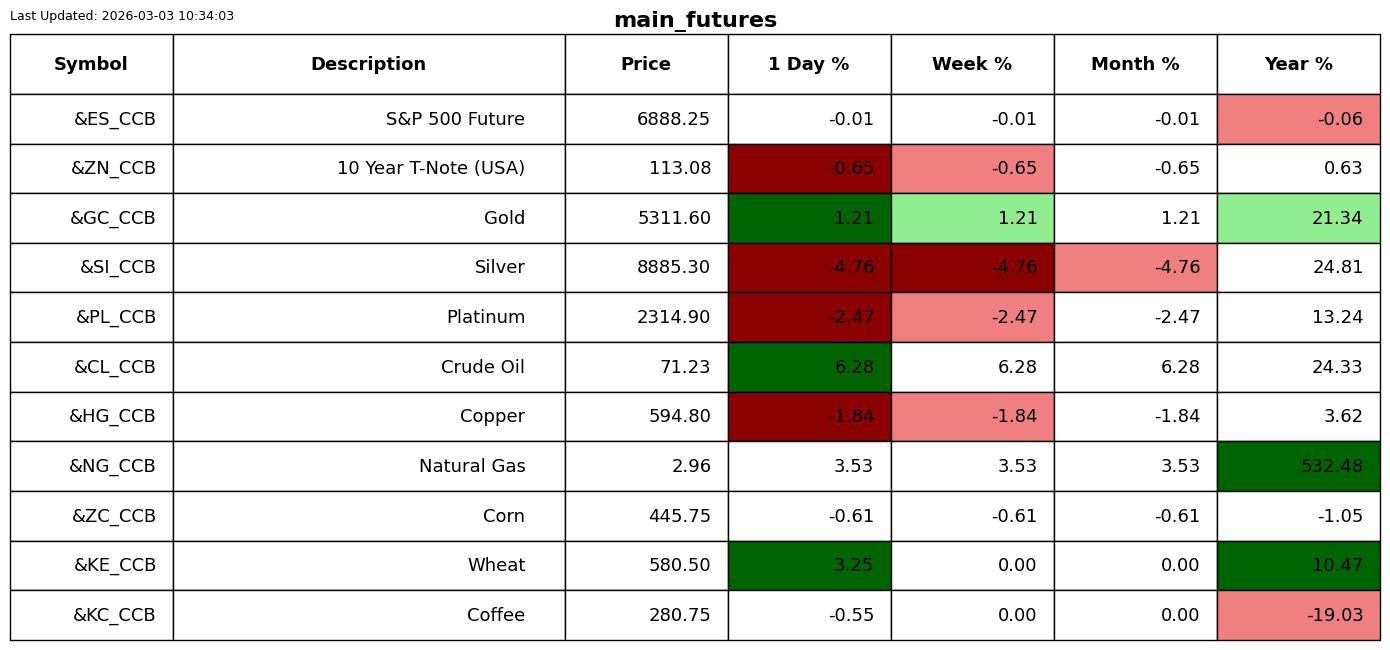Click the Last Updated timestamp text
The width and height of the screenshot is (1390, 650).
click(122, 16)
